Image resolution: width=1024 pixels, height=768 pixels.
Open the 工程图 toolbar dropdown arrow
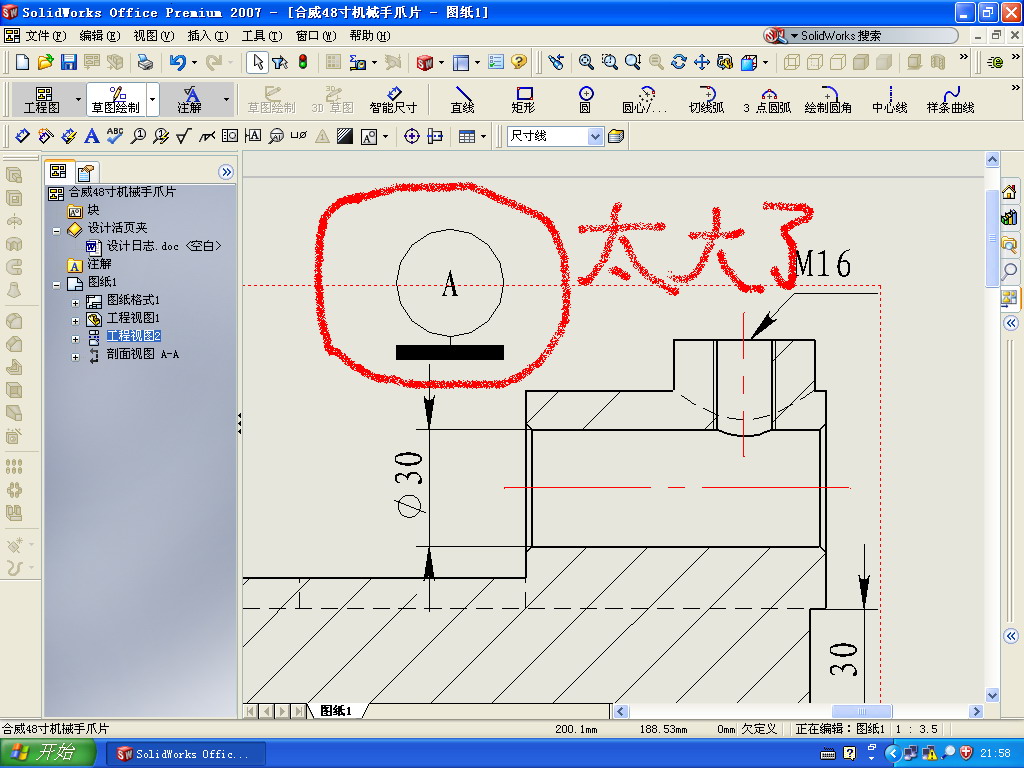(x=78, y=99)
